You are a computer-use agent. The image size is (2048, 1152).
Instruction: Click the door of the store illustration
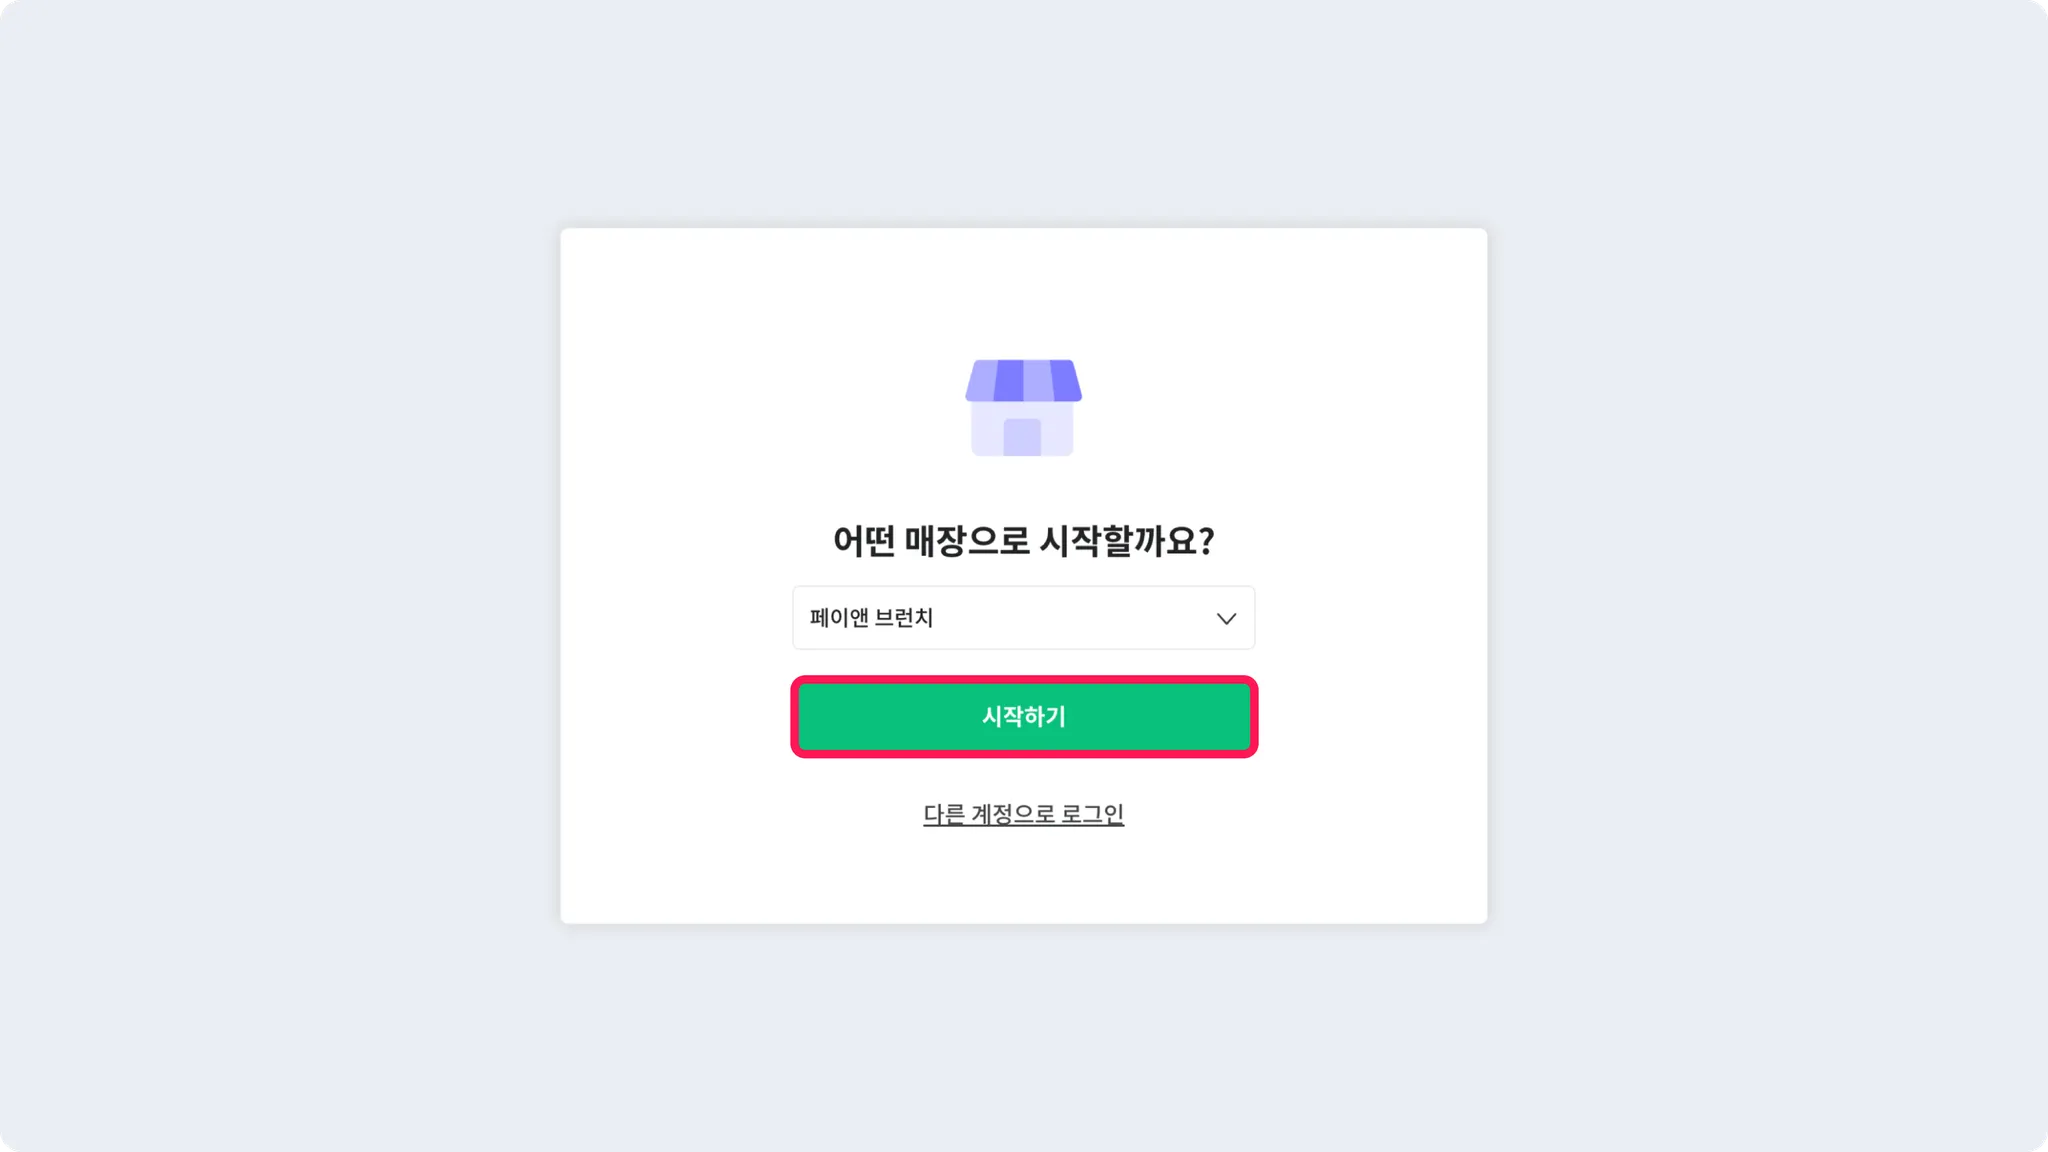click(1022, 438)
